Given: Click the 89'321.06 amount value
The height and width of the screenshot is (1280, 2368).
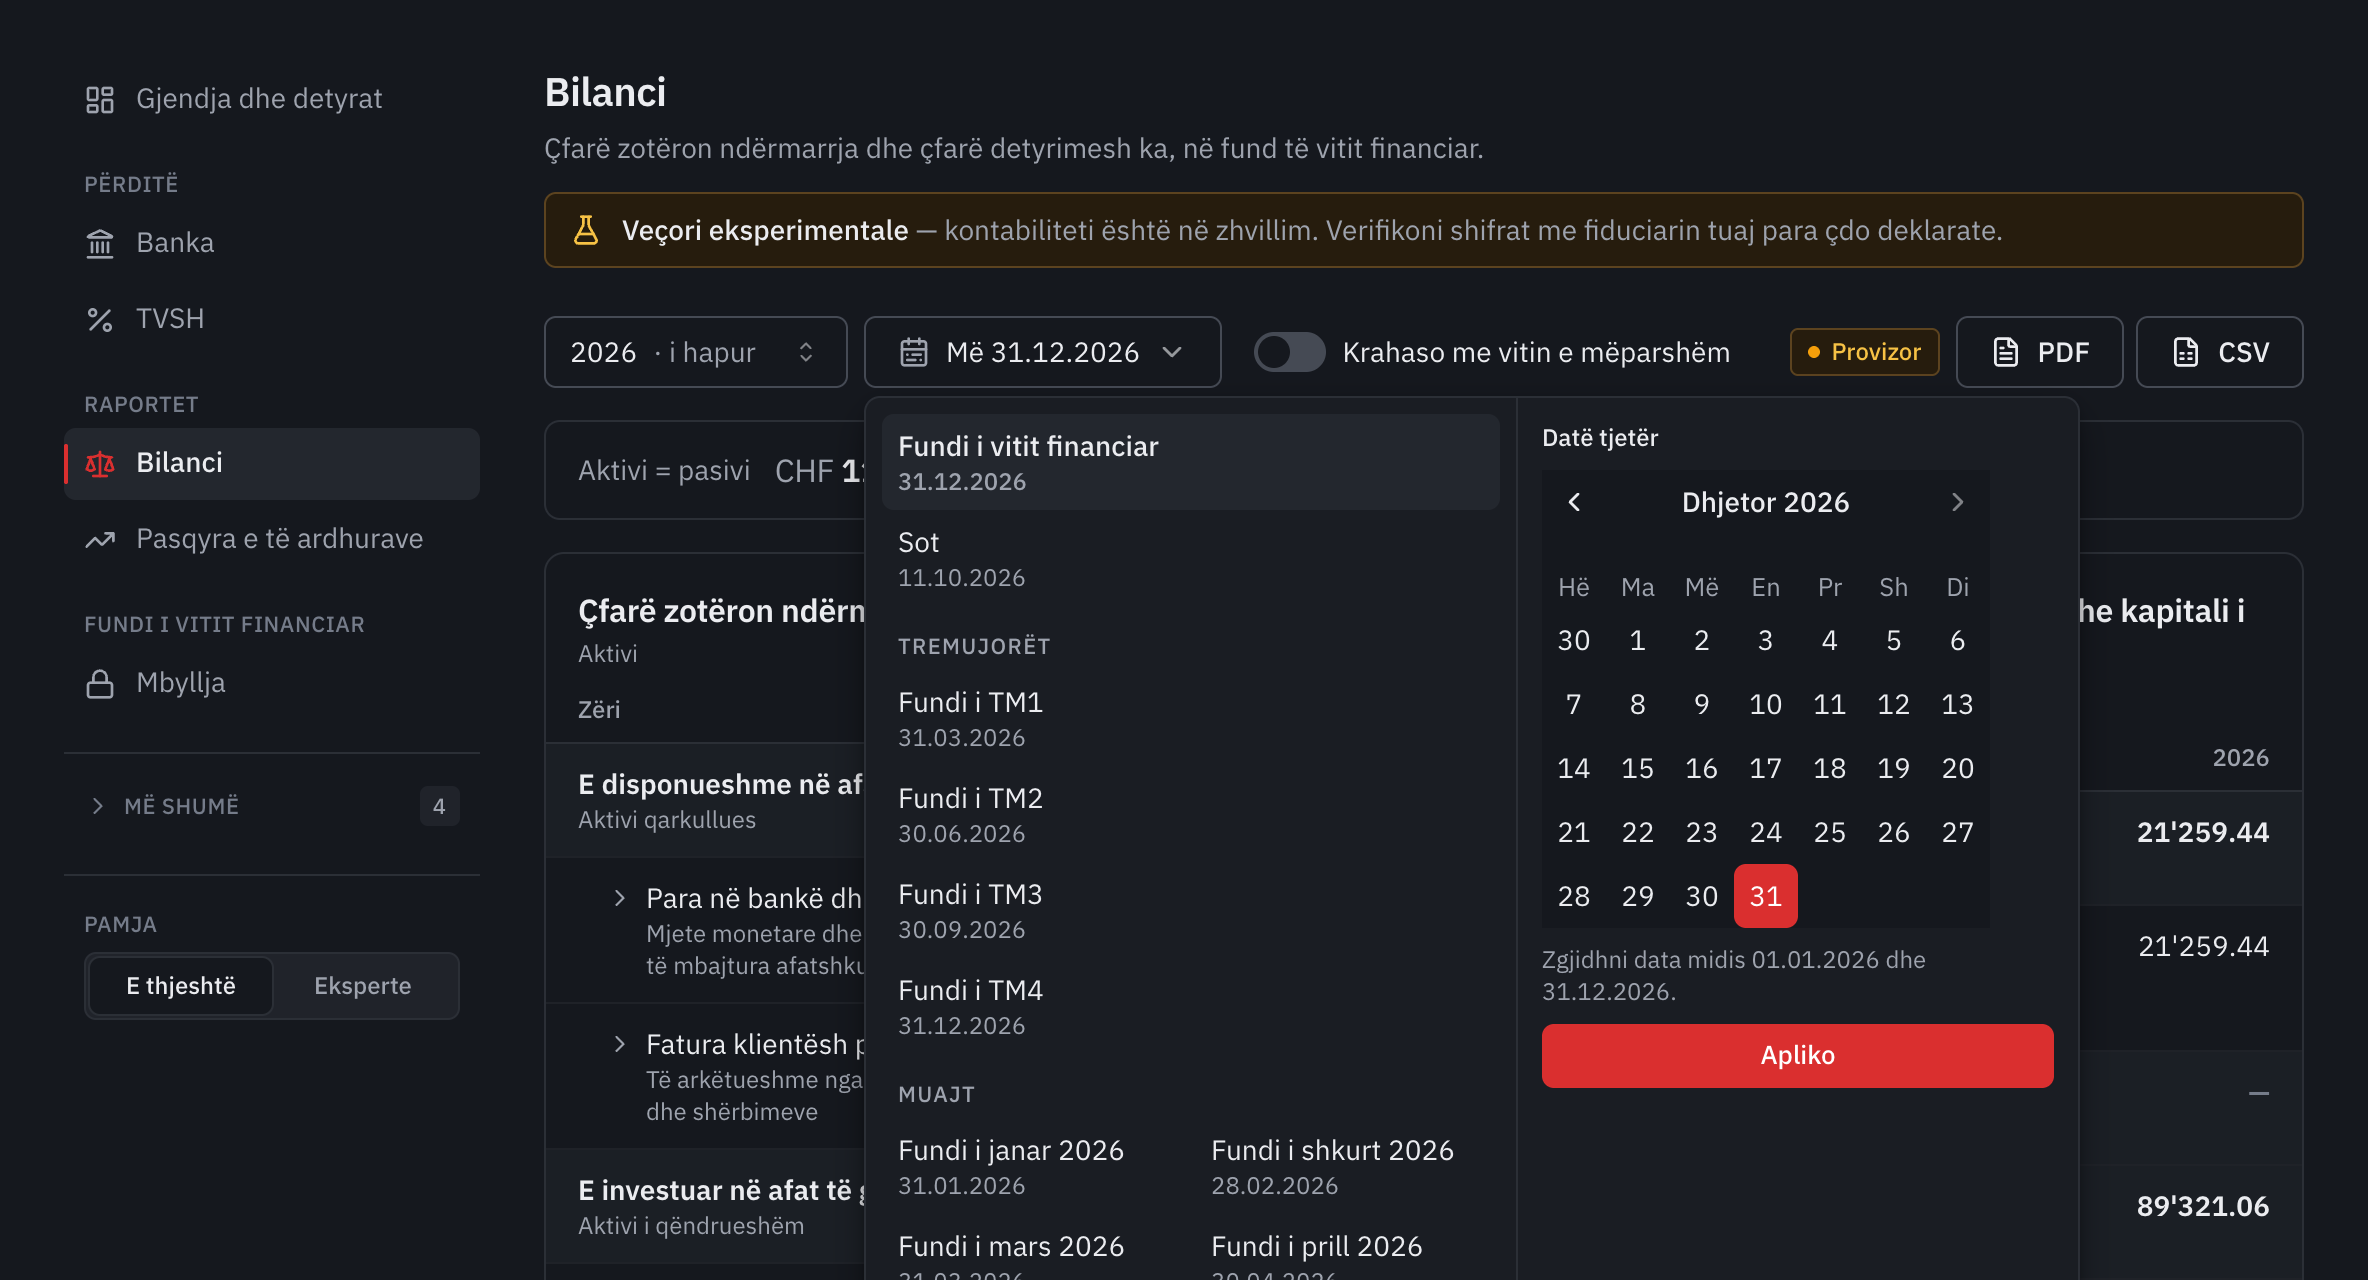Looking at the screenshot, I should (2202, 1206).
